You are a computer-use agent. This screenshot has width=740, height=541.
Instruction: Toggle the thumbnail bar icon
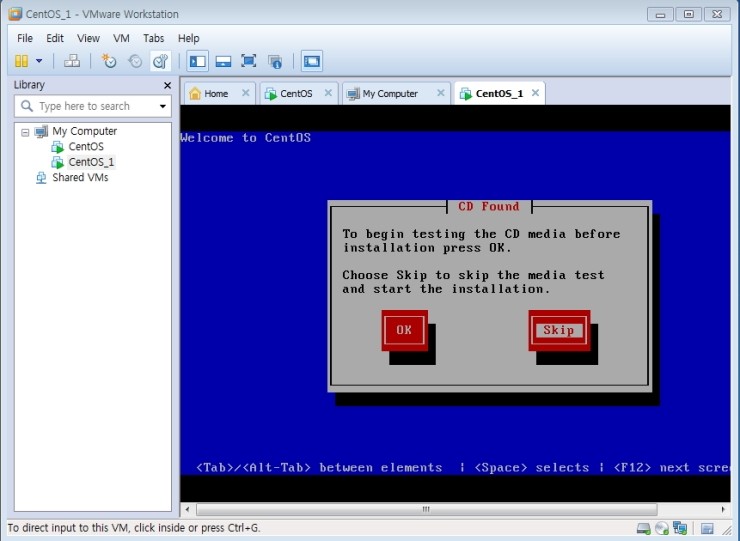point(223,61)
